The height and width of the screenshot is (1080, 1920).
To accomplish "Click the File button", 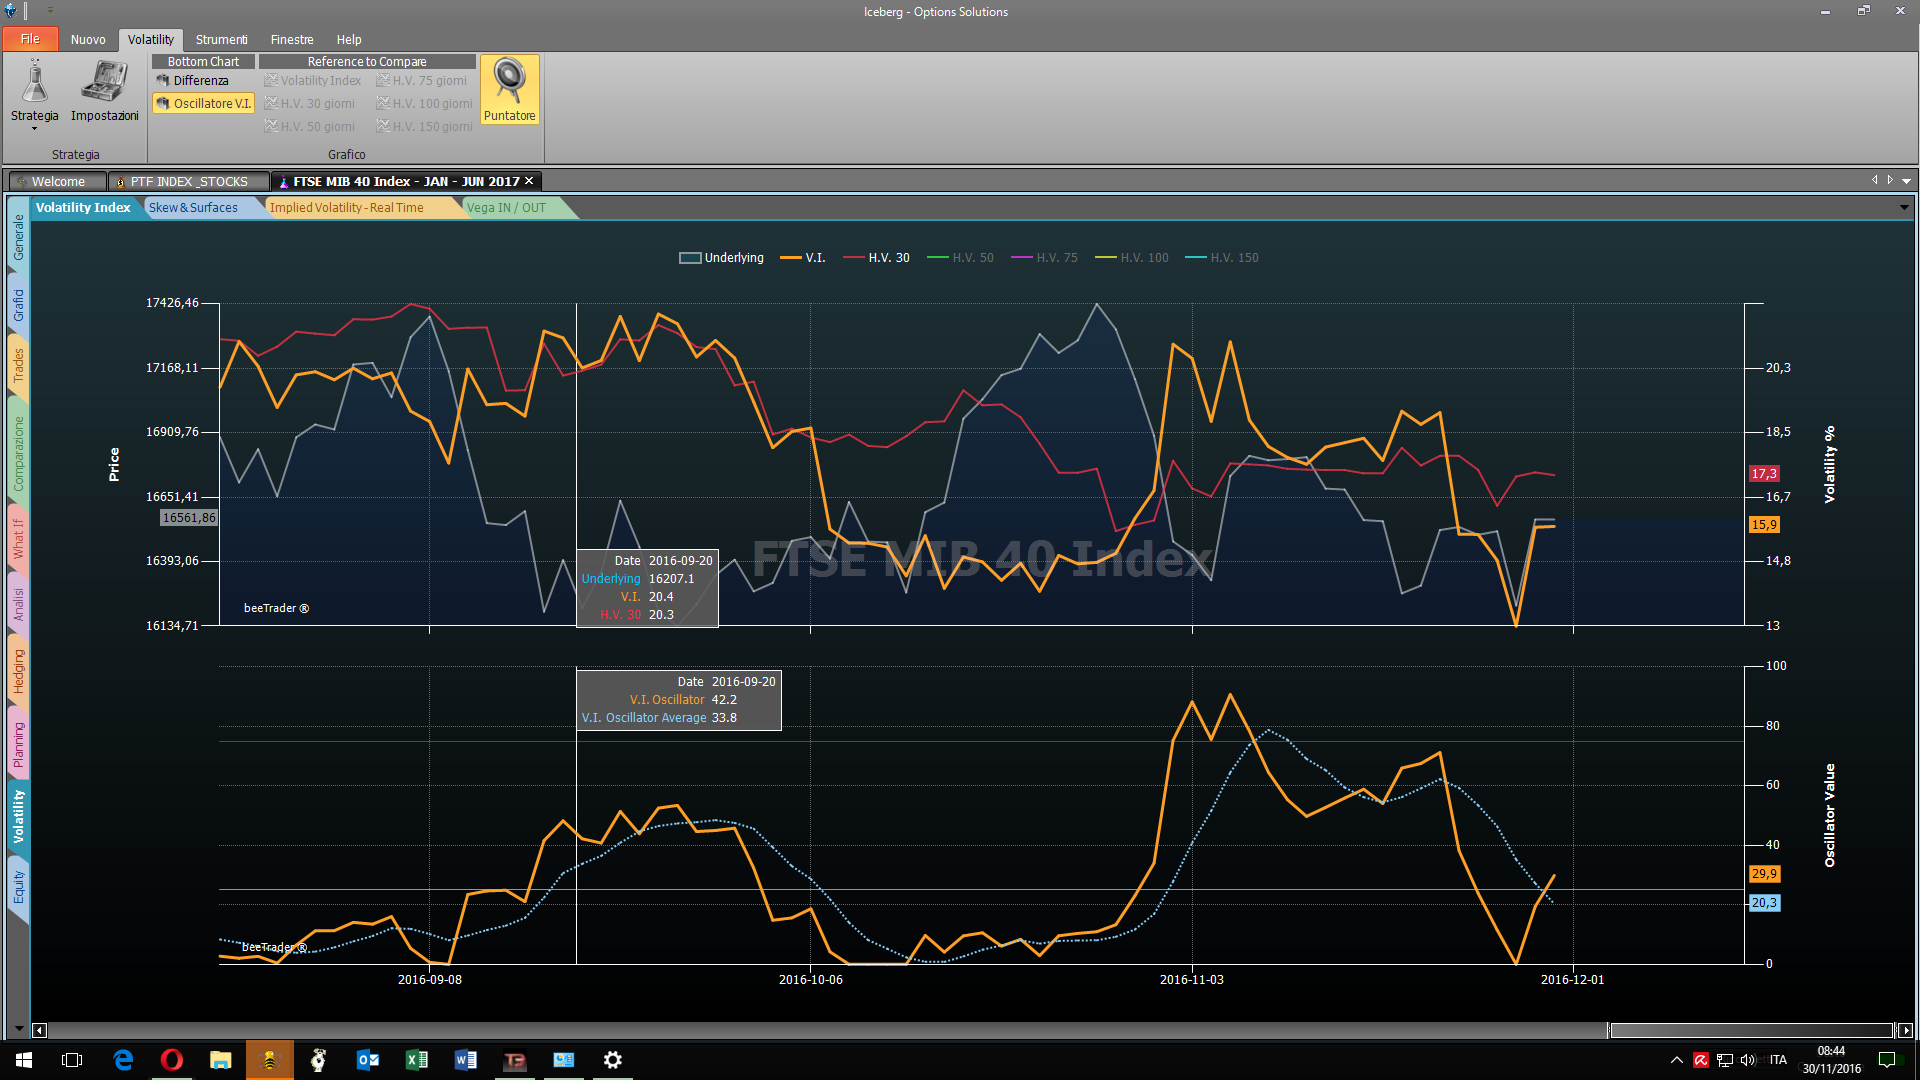I will 30,39.
